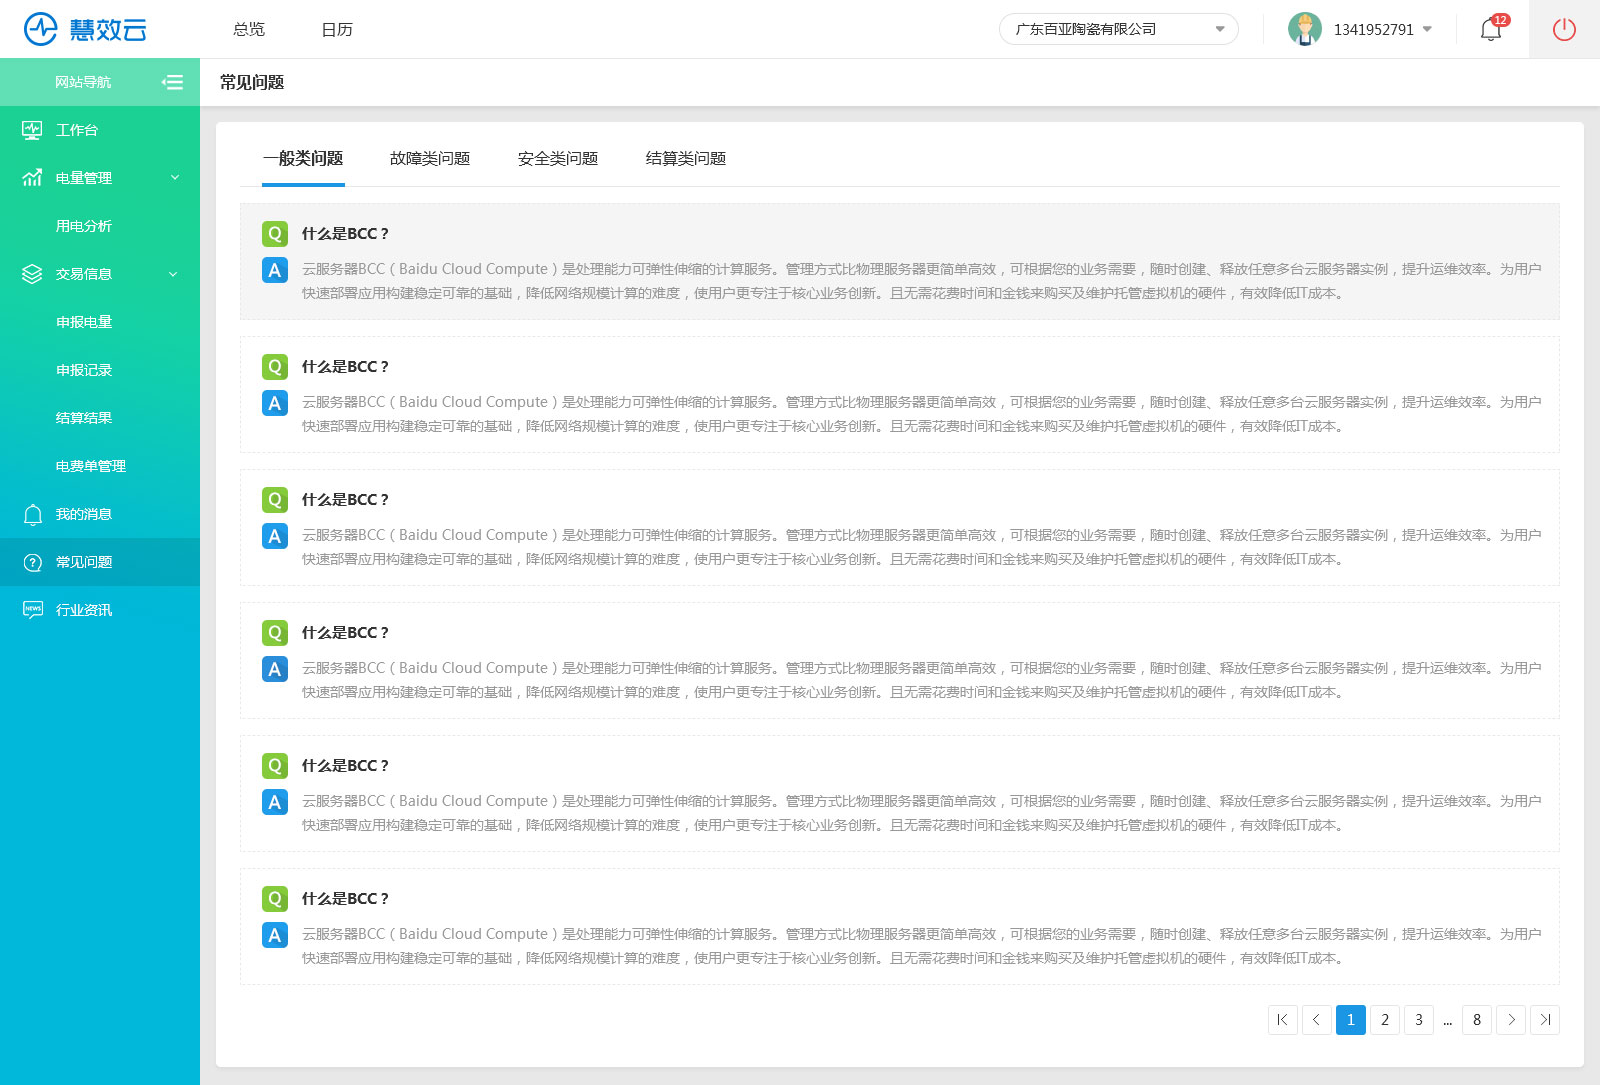Expand the 1341952791 user menu arrow
Viewport: 1600px width, 1085px height.
1427,29
